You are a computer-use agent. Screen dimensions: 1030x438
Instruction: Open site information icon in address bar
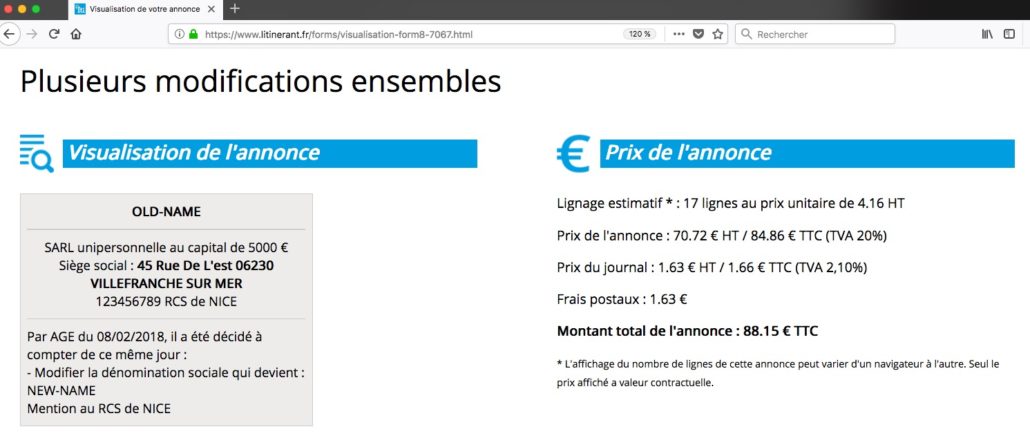(179, 34)
